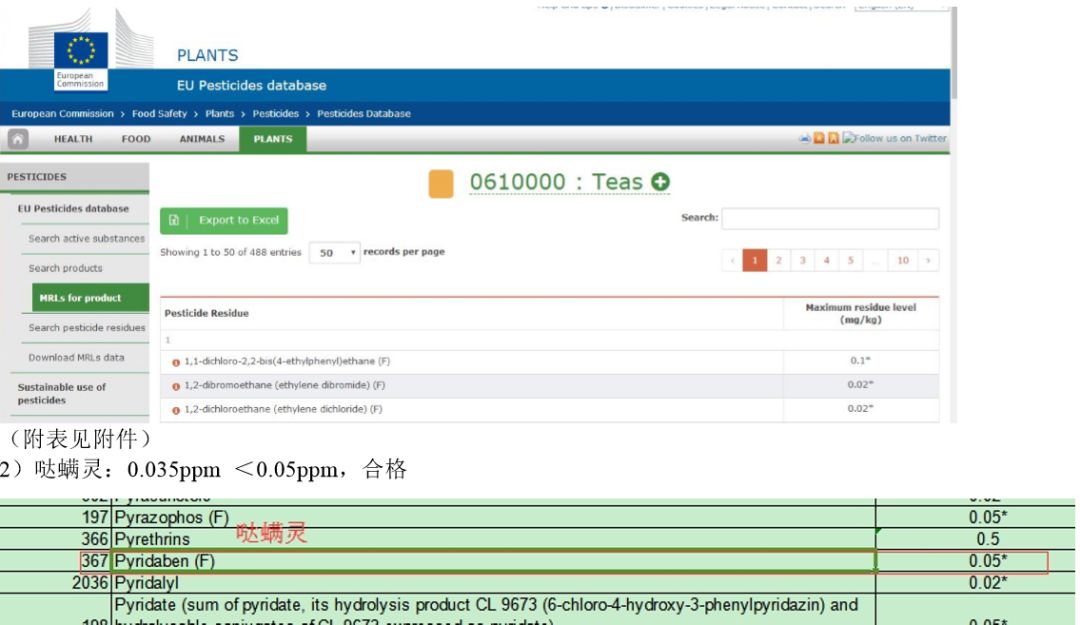
Task: Open Pesticides Database breadcrumb link
Action: 364,114
